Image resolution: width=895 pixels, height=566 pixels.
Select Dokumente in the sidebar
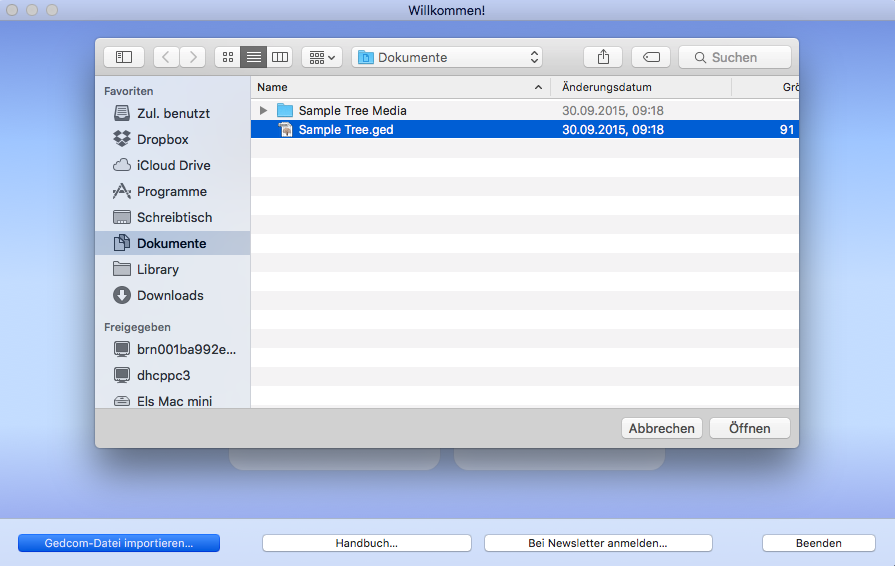tap(172, 243)
